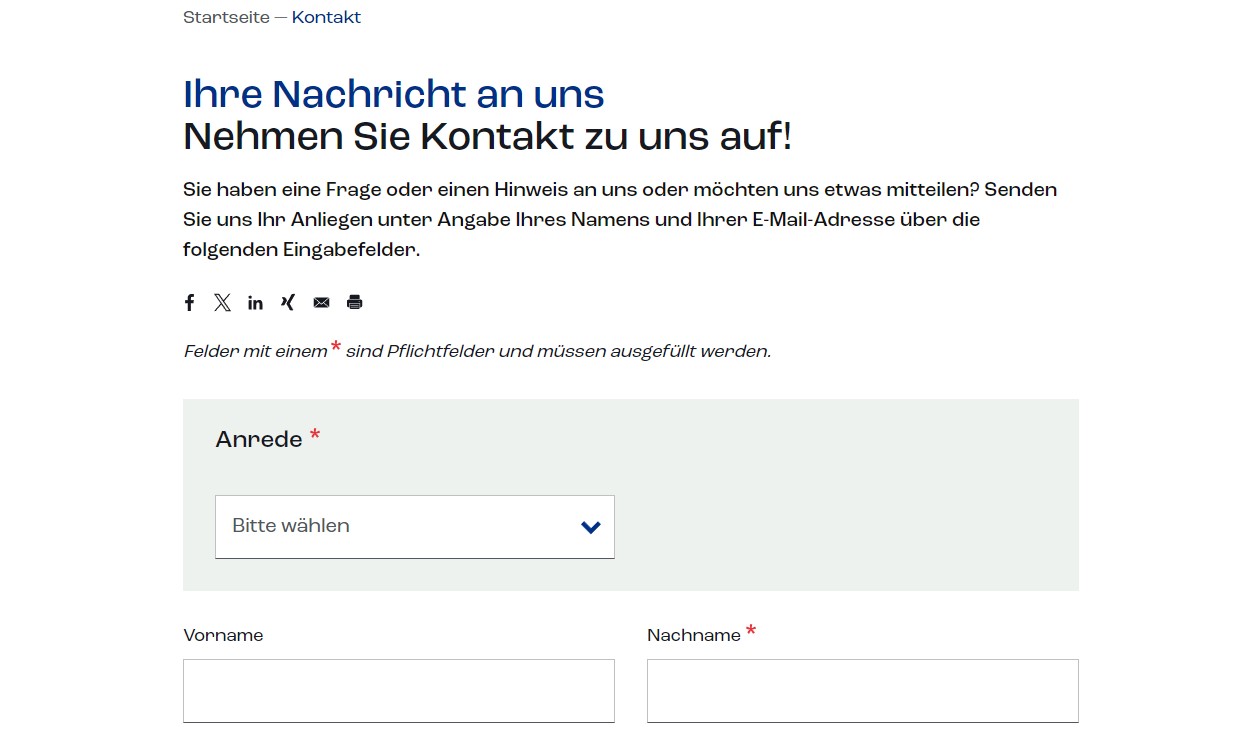Share the page on X (Twitter)
The width and height of the screenshot is (1252, 743).
point(222,302)
